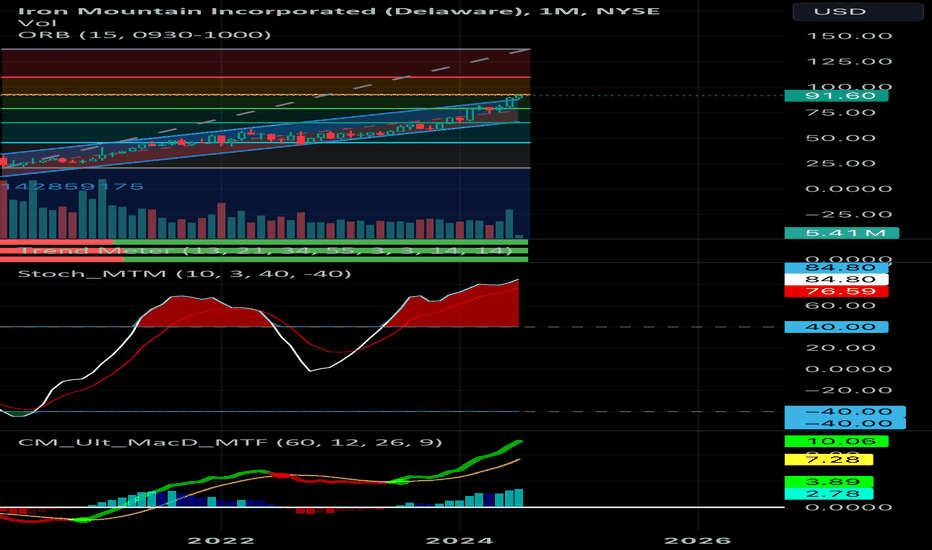932x550 pixels.
Task: Click the 142859175 volume reading
Action: tap(72, 187)
